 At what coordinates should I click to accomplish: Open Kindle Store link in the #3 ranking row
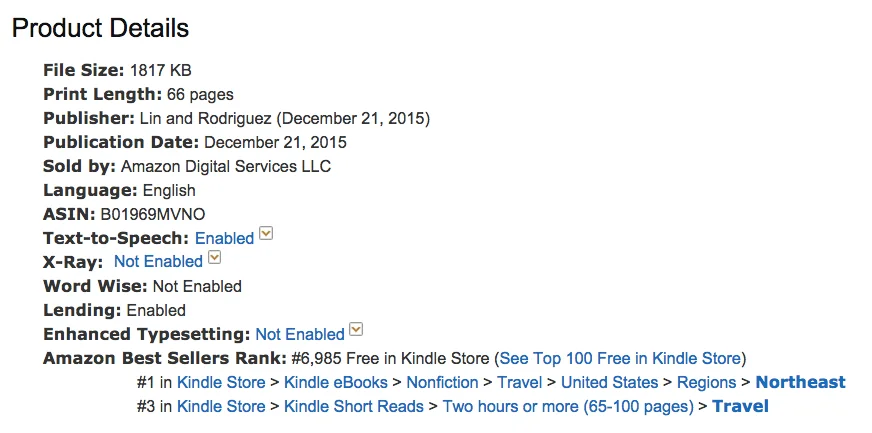[221, 406]
